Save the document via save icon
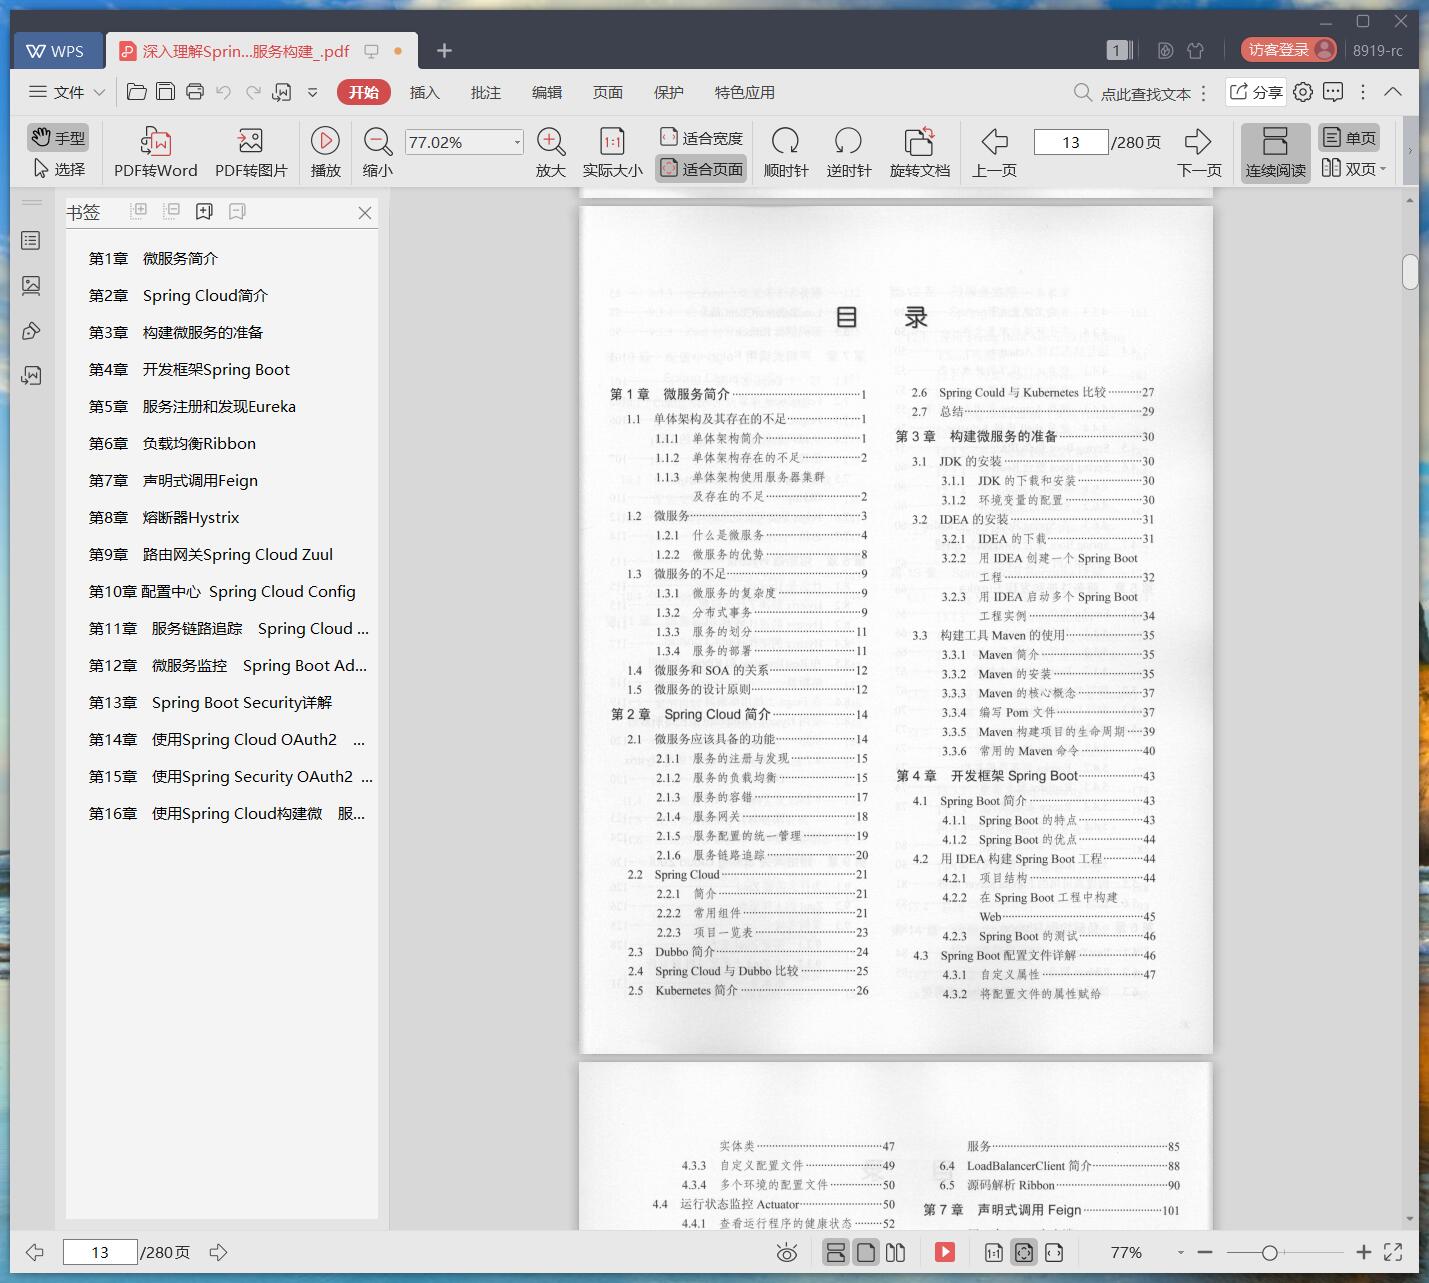 pyautogui.click(x=166, y=92)
